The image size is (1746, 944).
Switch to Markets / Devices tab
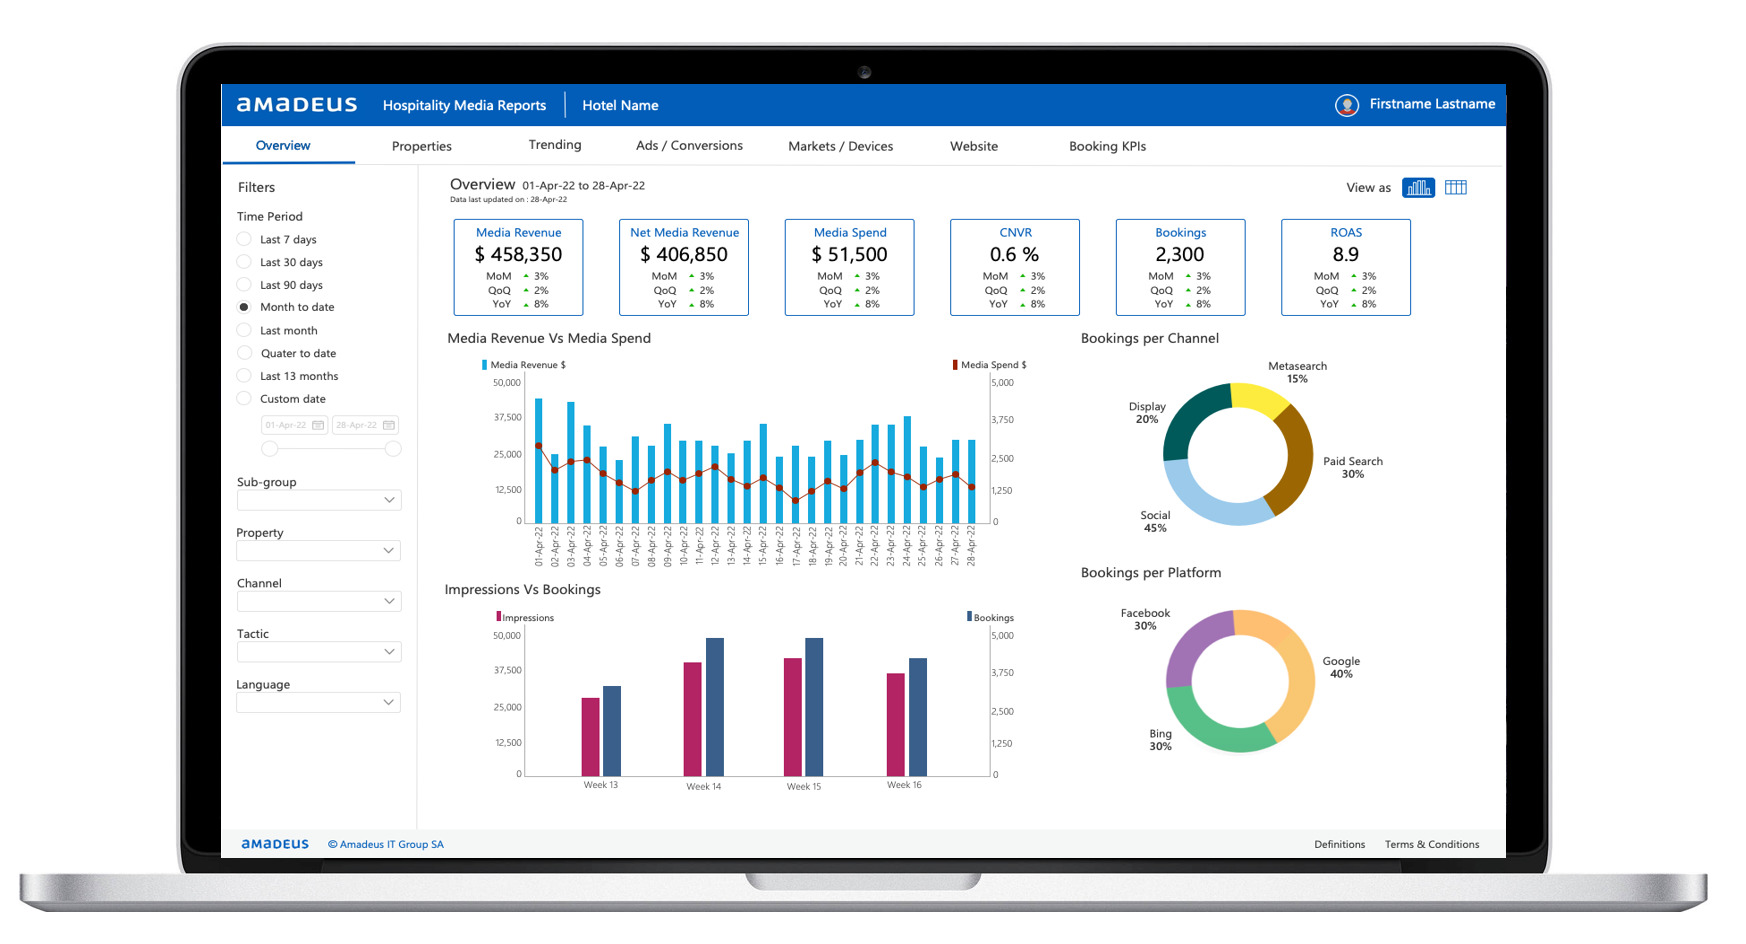tap(841, 146)
